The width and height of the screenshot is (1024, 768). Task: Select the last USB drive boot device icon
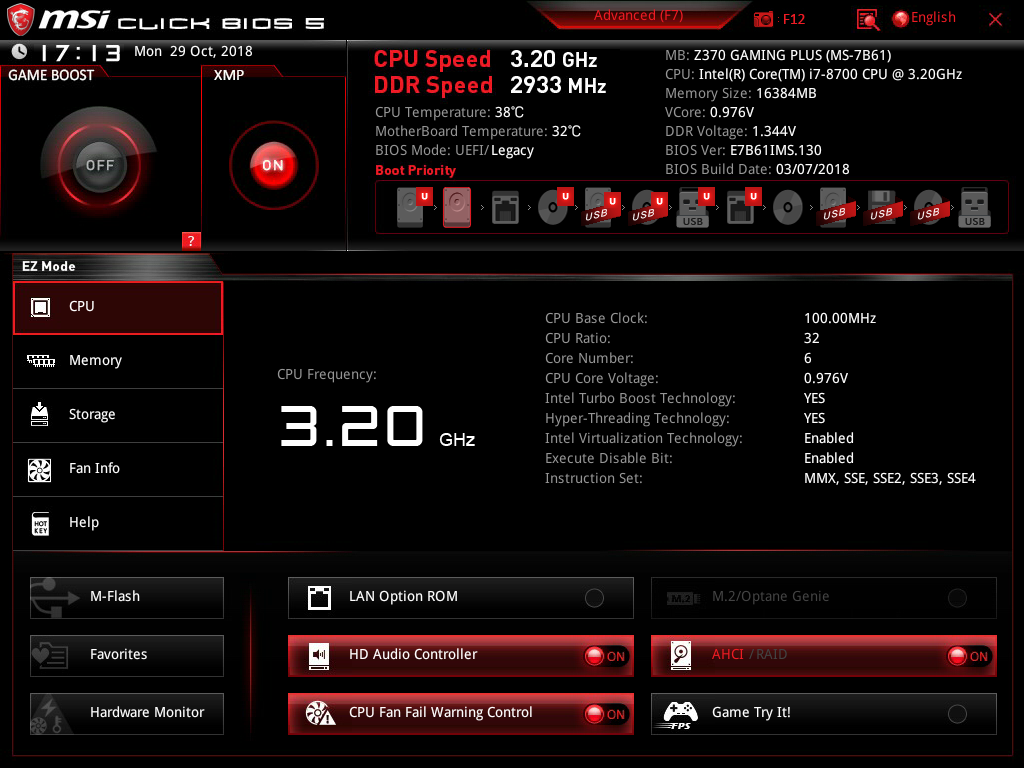(x=974, y=207)
